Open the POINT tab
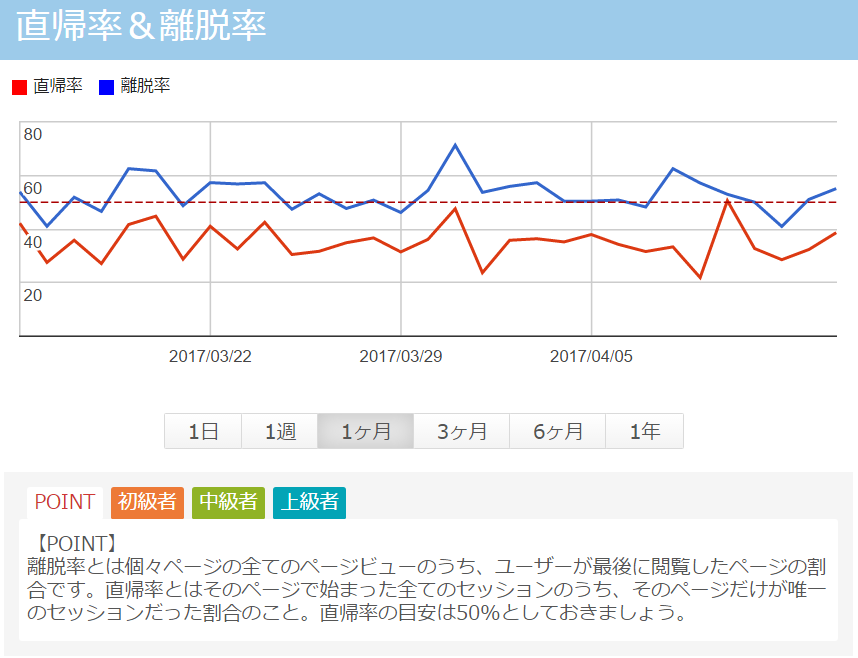This screenshot has width=858, height=658. (65, 502)
